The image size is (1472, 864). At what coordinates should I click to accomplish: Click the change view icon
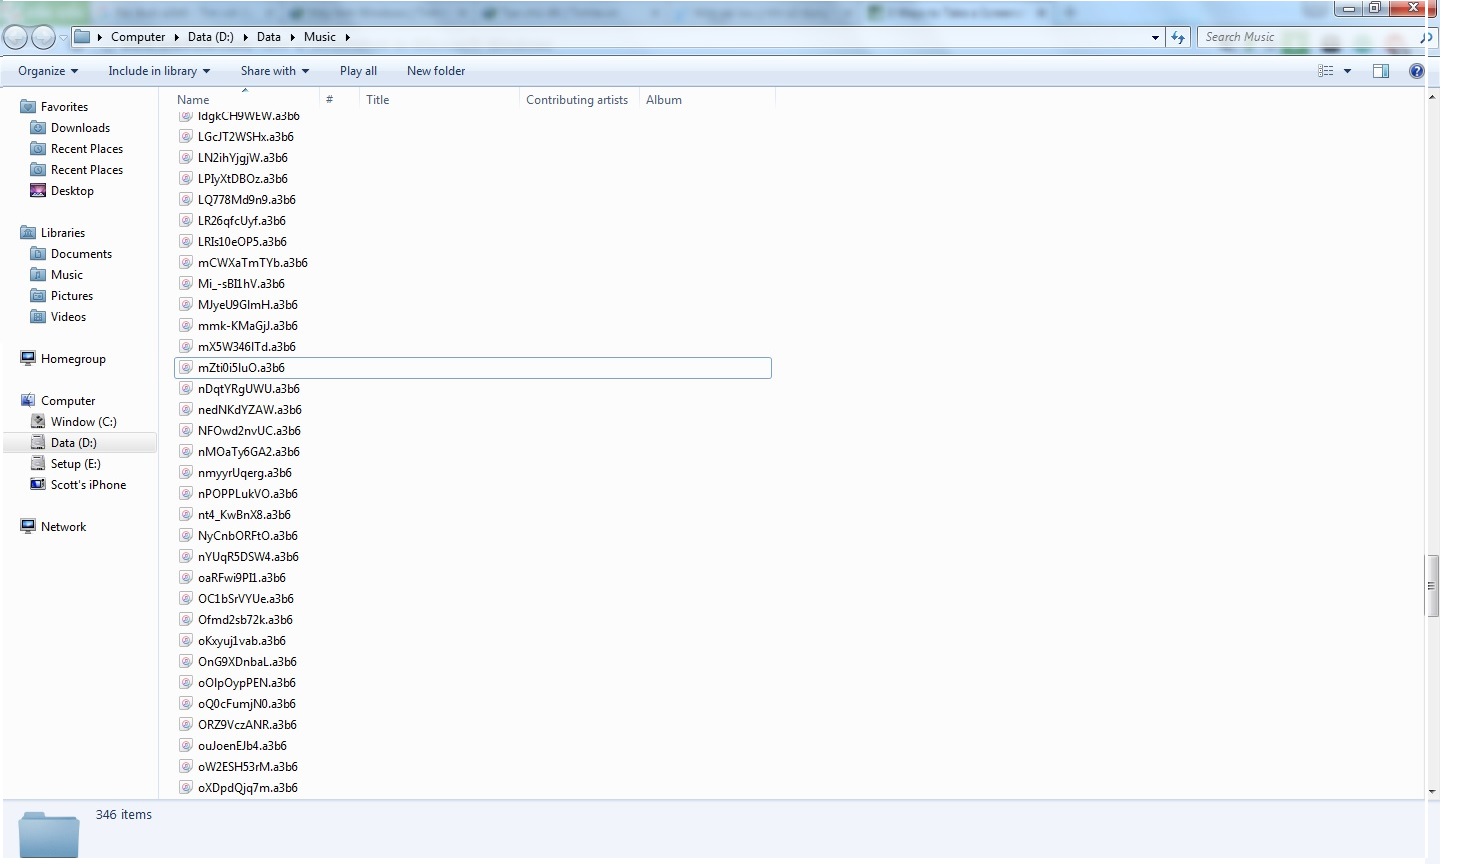1326,71
